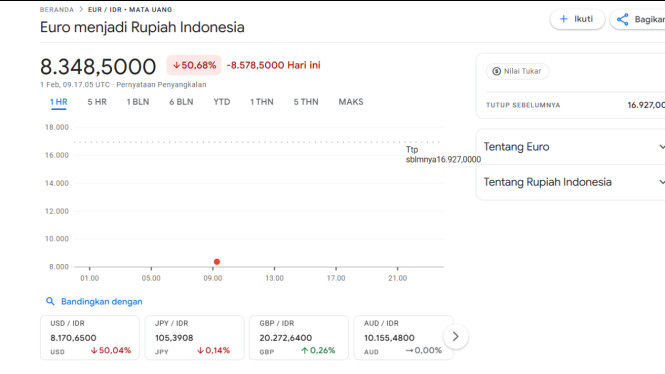Click the next arrow in currency carousel
The image size is (665, 374).
click(x=455, y=337)
